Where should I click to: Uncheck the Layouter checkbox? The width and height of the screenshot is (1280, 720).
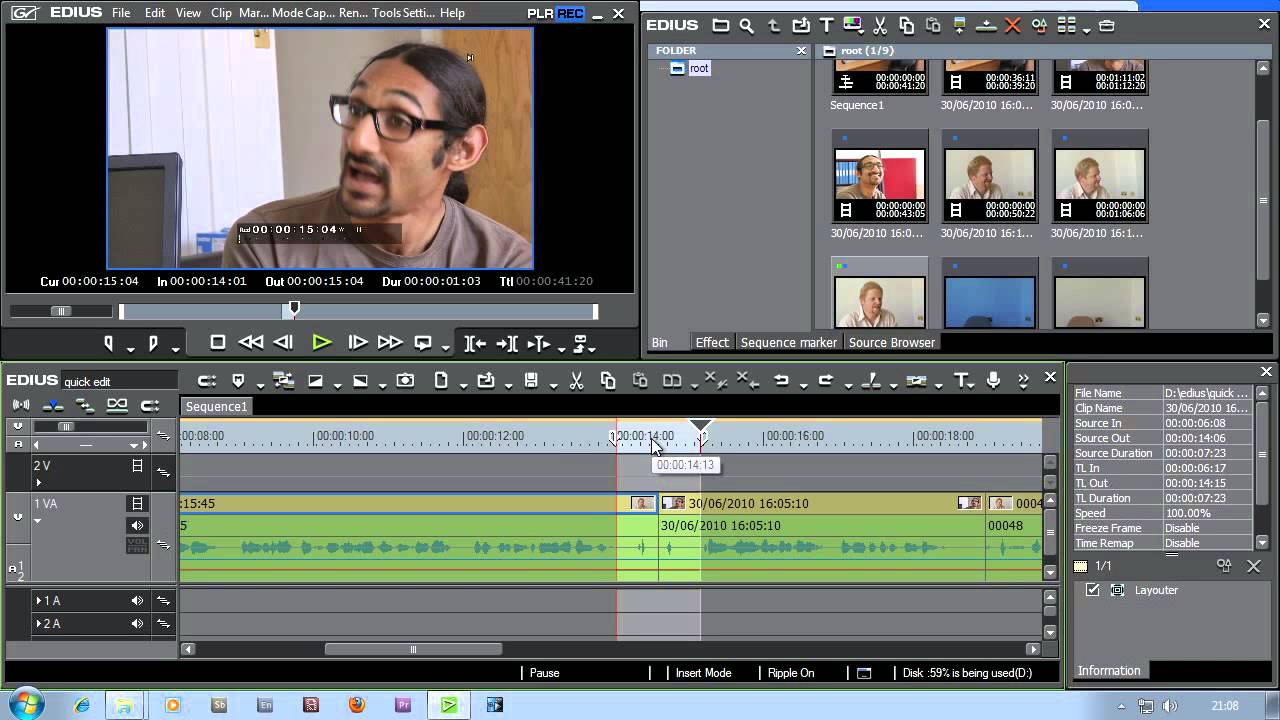(x=1093, y=590)
